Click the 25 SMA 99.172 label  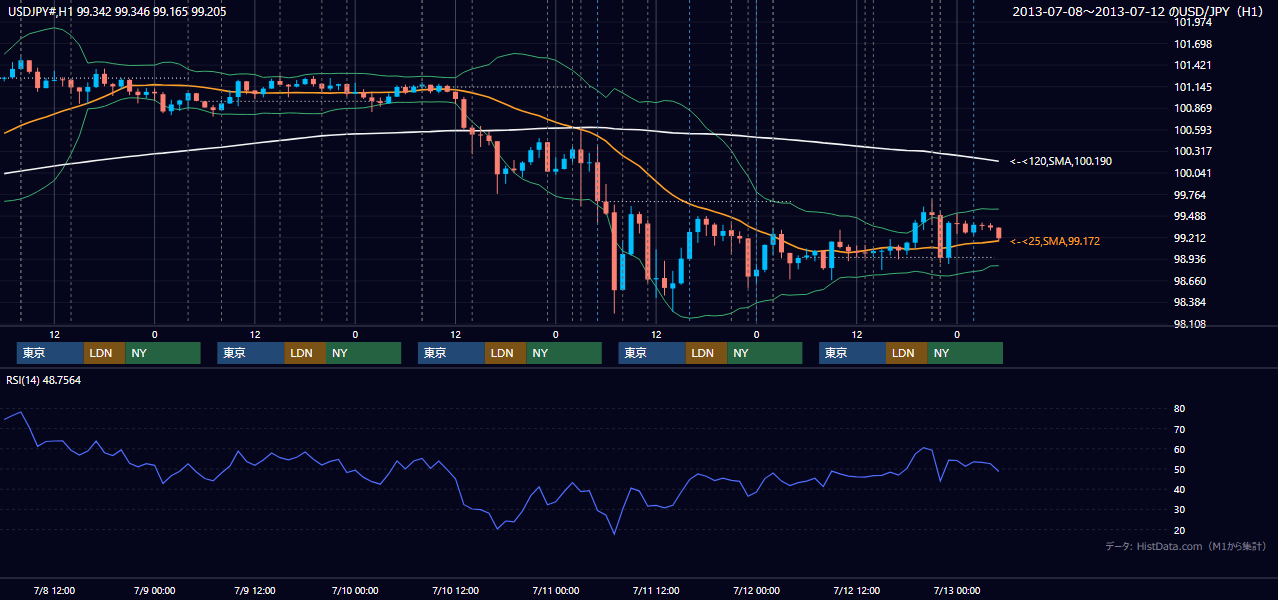click(1056, 241)
